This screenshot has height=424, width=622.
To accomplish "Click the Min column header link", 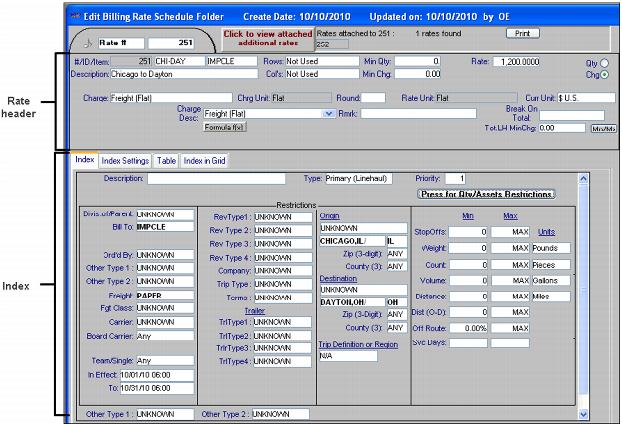I will [x=468, y=216].
